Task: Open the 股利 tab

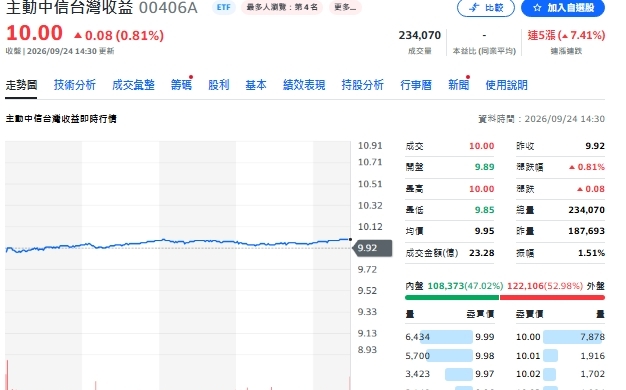Action: (x=219, y=85)
